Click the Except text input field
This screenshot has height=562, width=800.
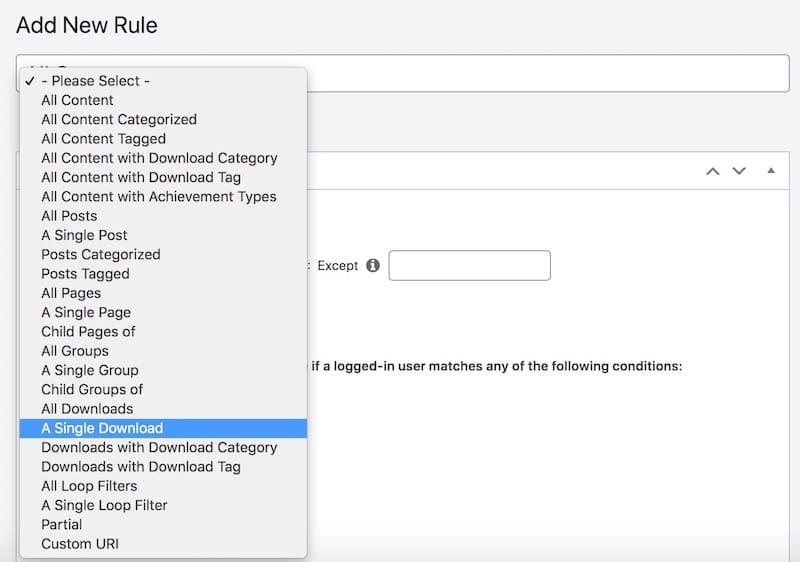pyautogui.click(x=469, y=266)
